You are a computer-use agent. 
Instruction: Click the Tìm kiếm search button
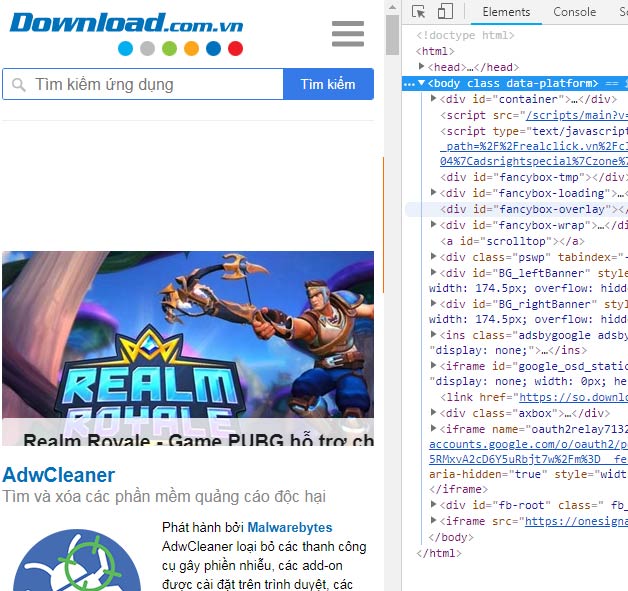point(328,84)
